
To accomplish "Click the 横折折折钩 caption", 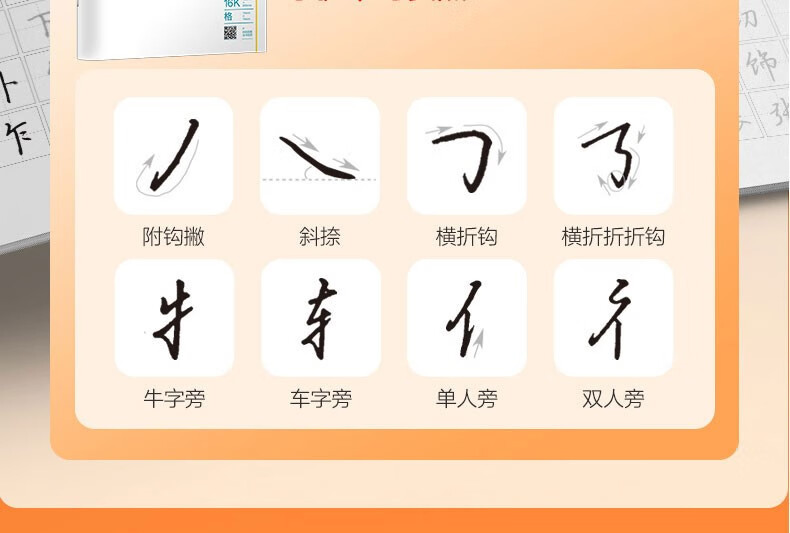I will (x=613, y=237).
